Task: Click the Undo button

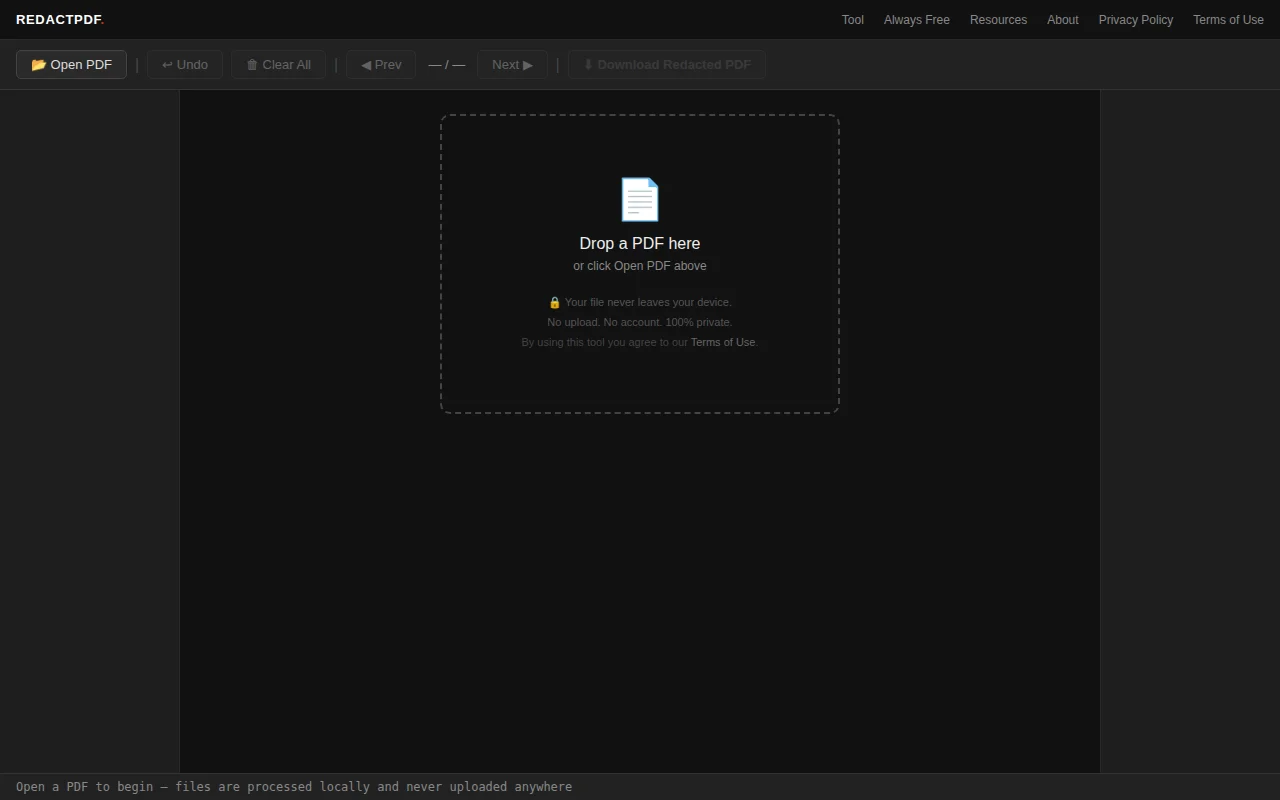Action: click(185, 64)
